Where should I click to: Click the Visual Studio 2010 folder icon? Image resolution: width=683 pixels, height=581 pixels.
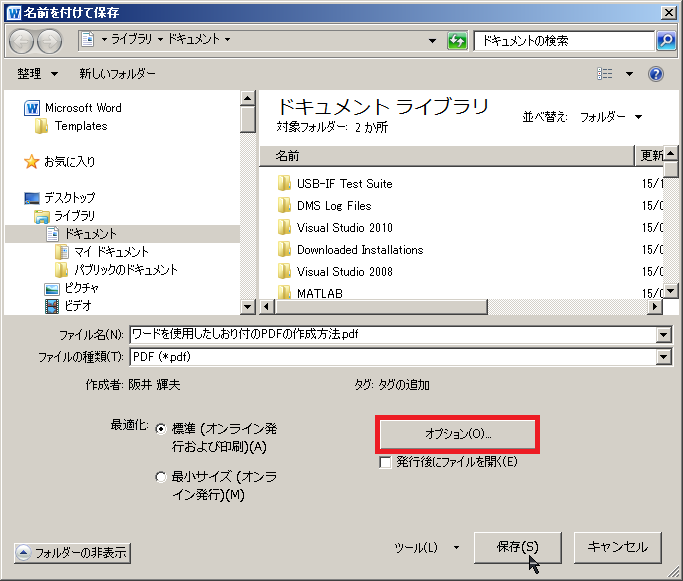tap(284, 227)
